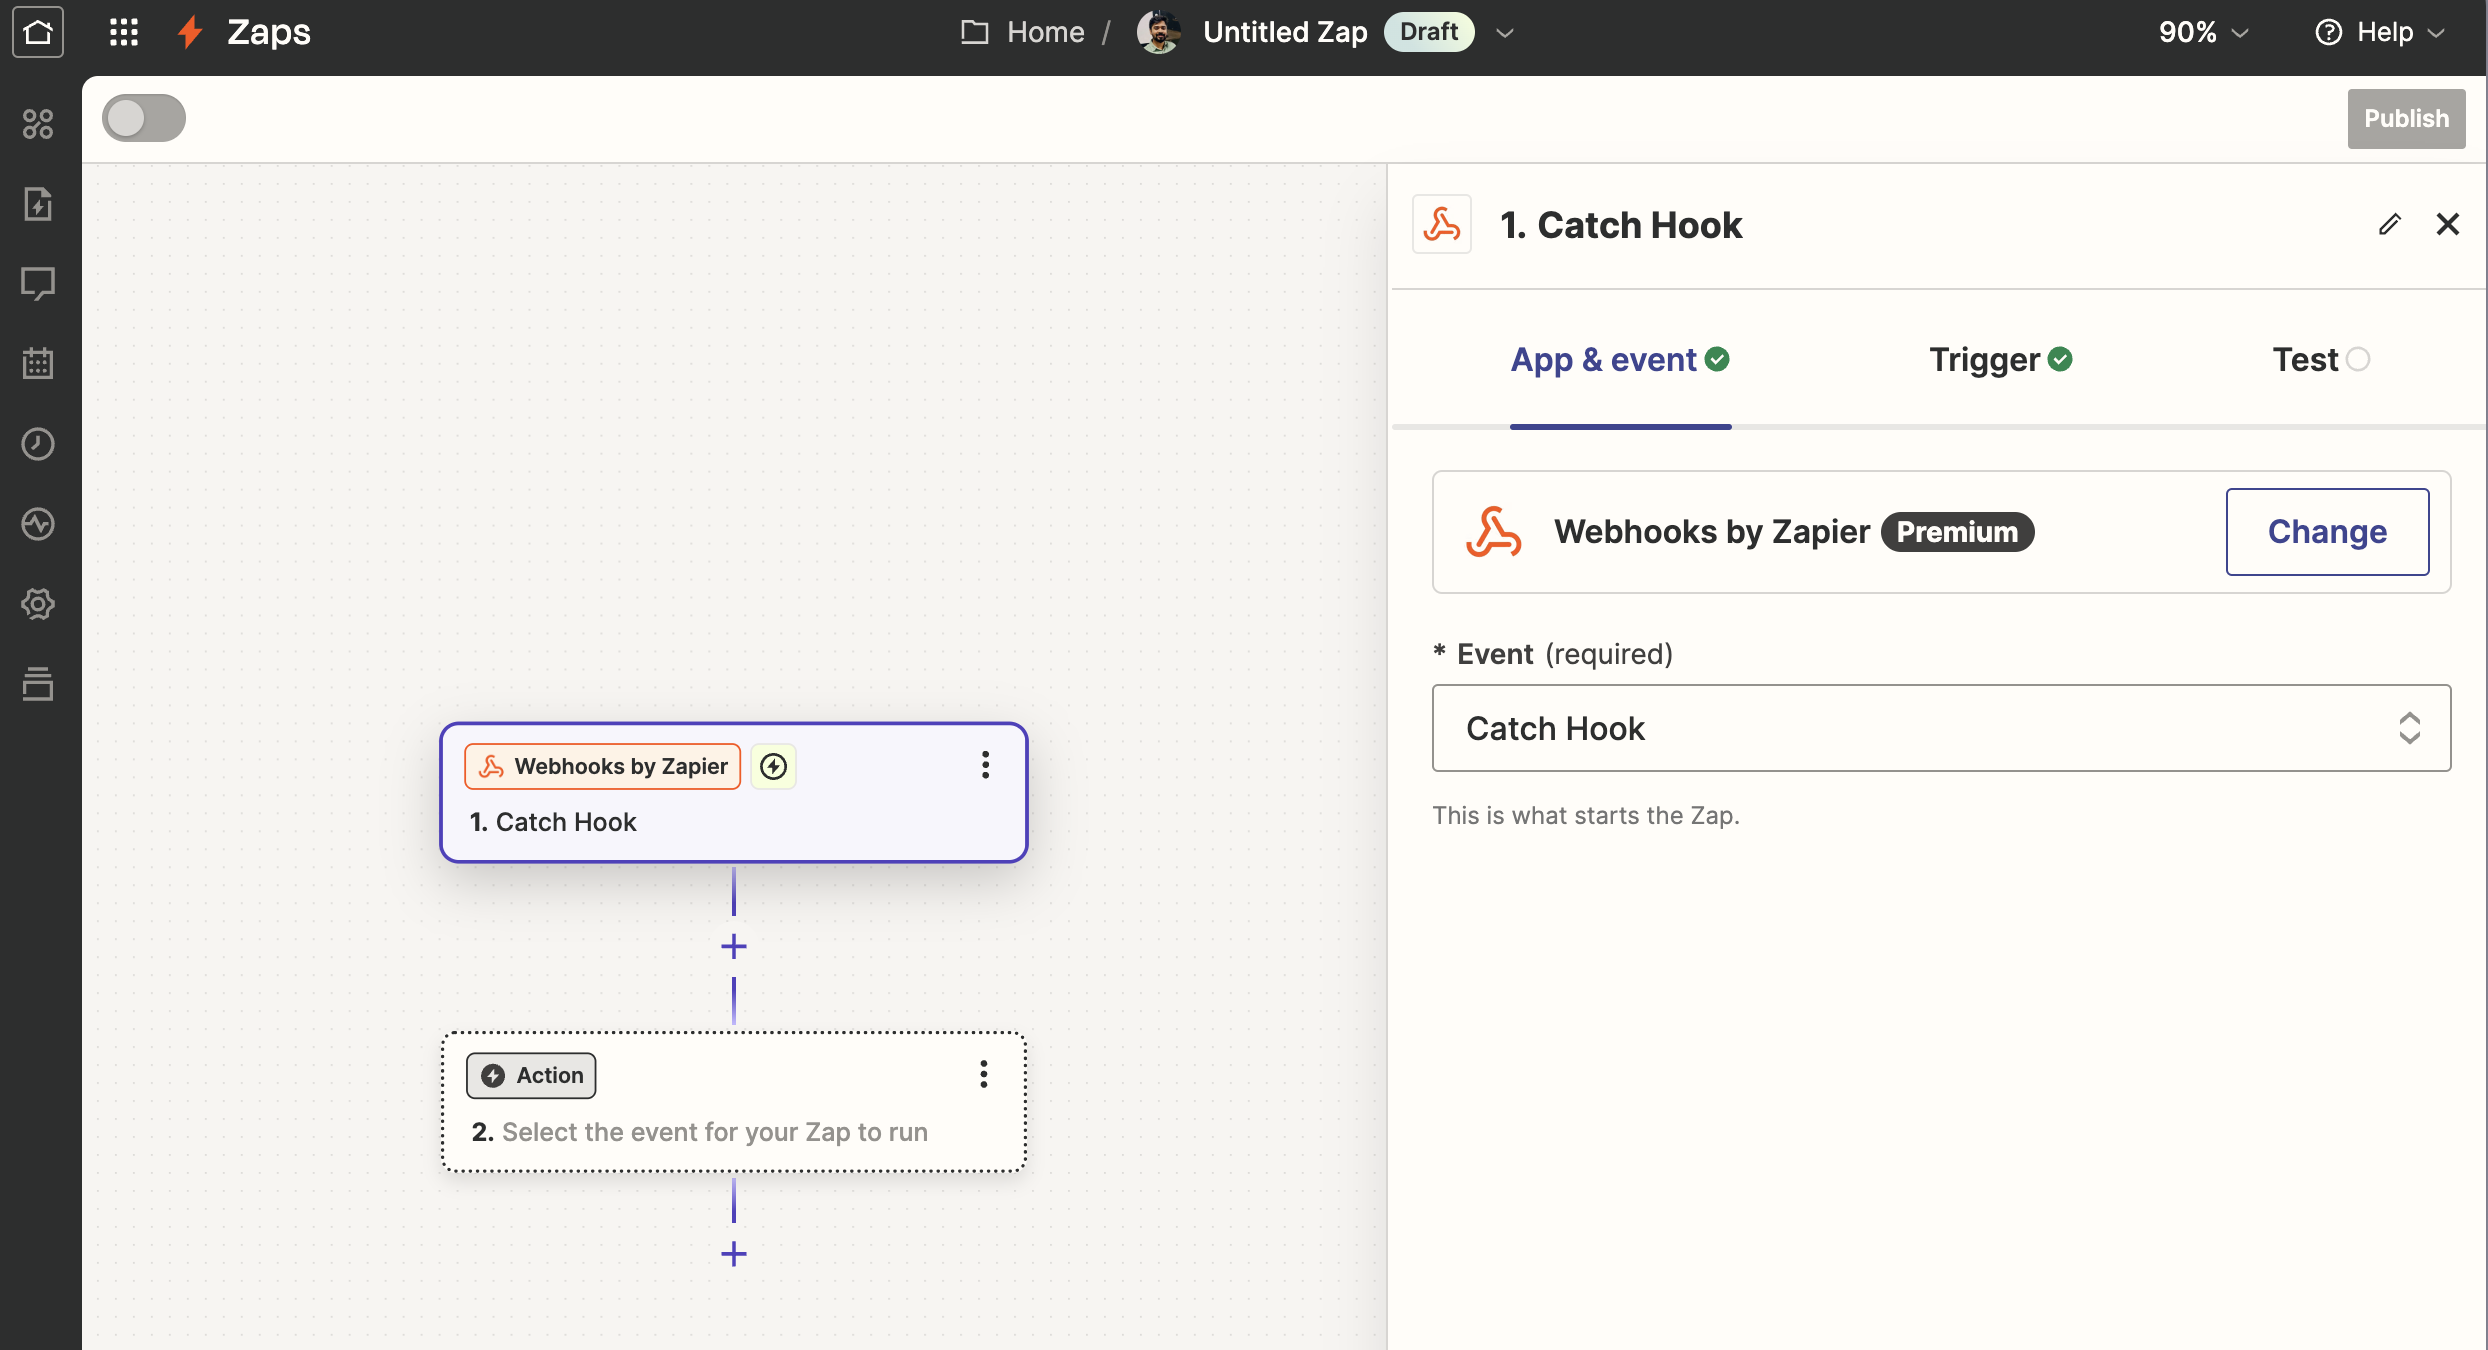Open the Action step options menu
The height and width of the screenshot is (1350, 2488).
[x=984, y=1074]
